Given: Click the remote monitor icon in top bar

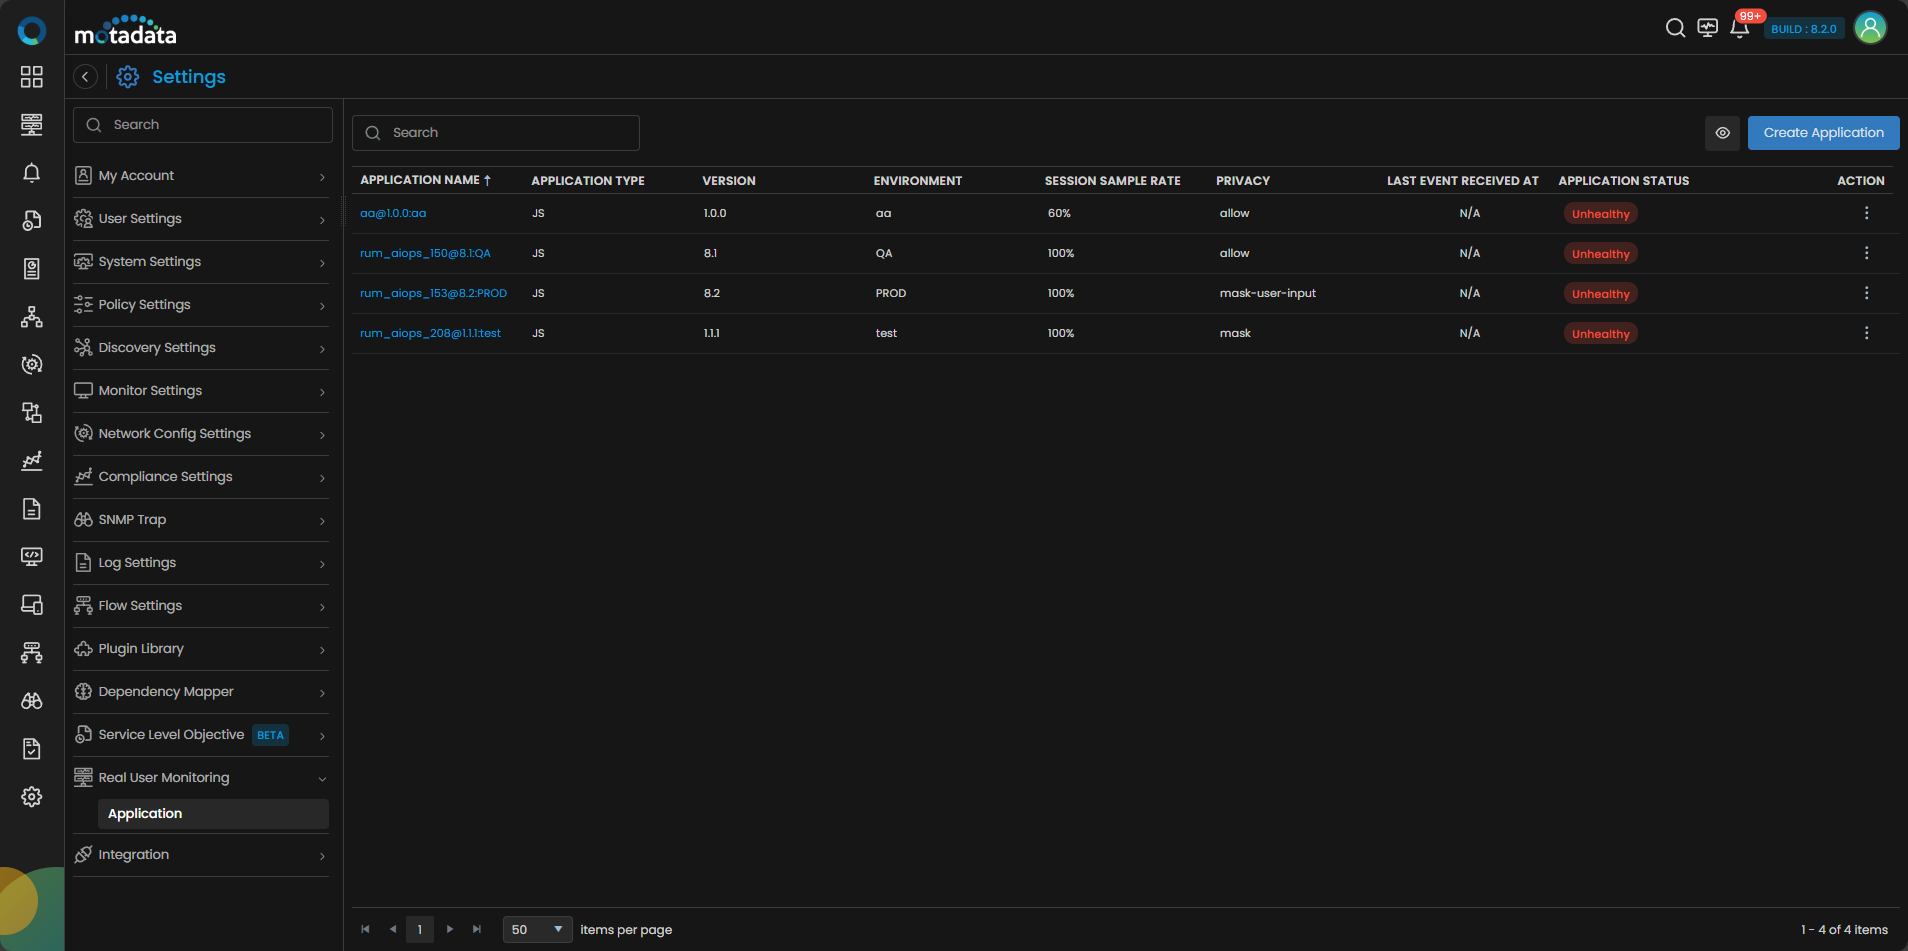Looking at the screenshot, I should 1707,28.
